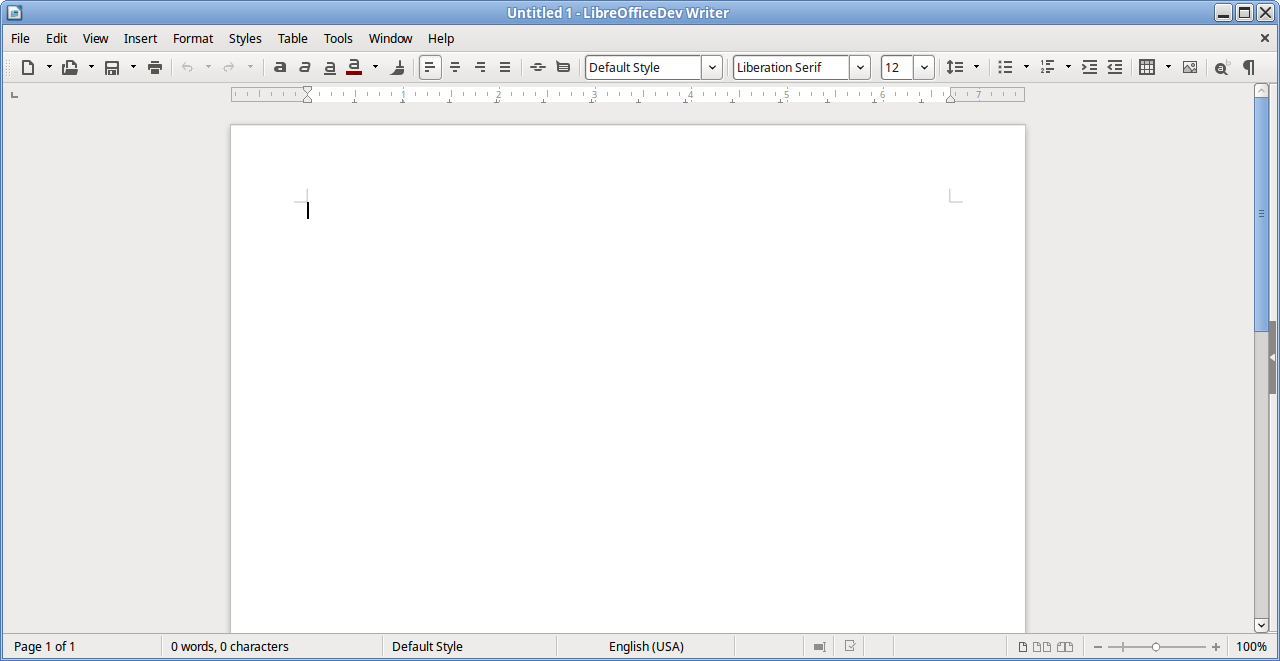The image size is (1280, 661).
Task: Open the paragraph style dropdown list
Action: tap(712, 67)
